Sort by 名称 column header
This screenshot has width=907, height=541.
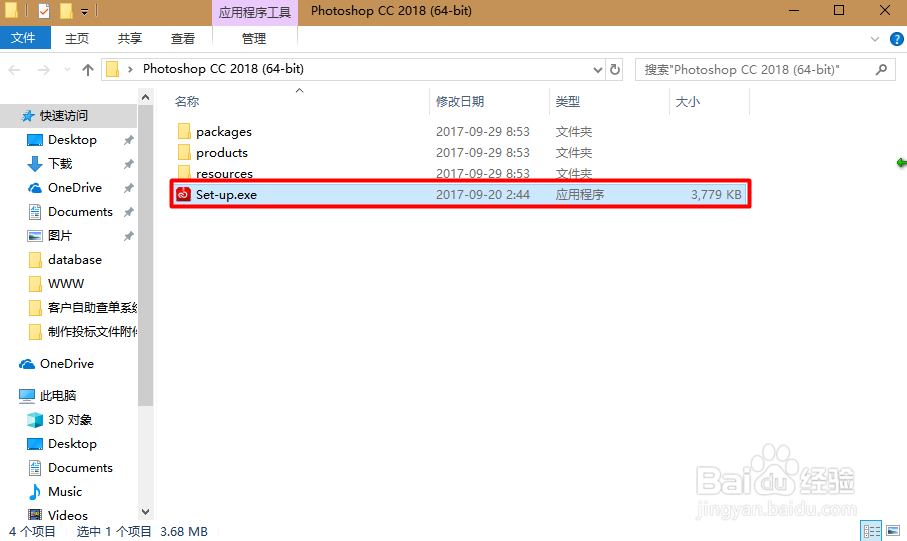pyautogui.click(x=187, y=102)
